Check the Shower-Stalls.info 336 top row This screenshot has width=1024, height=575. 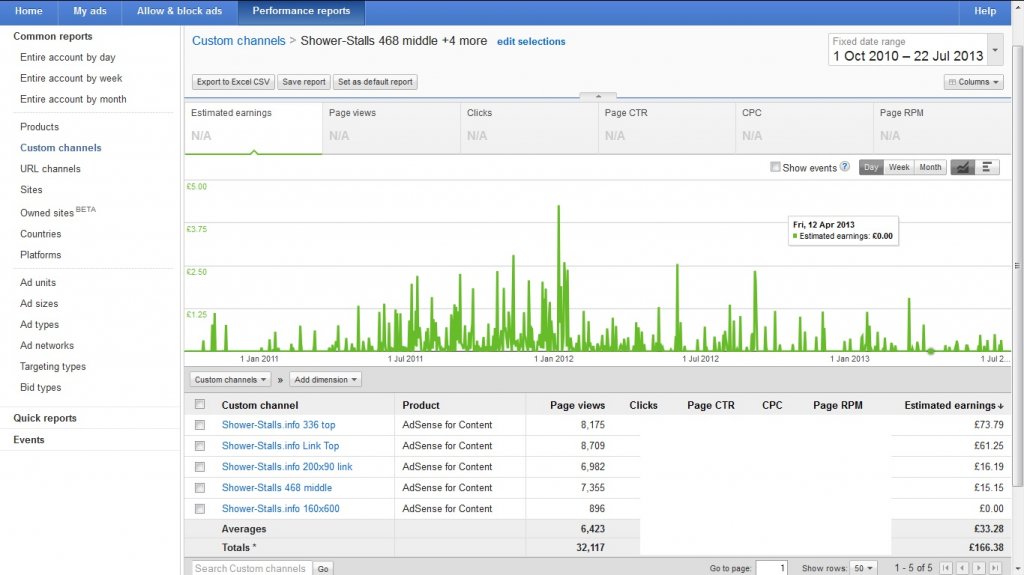[x=200, y=425]
